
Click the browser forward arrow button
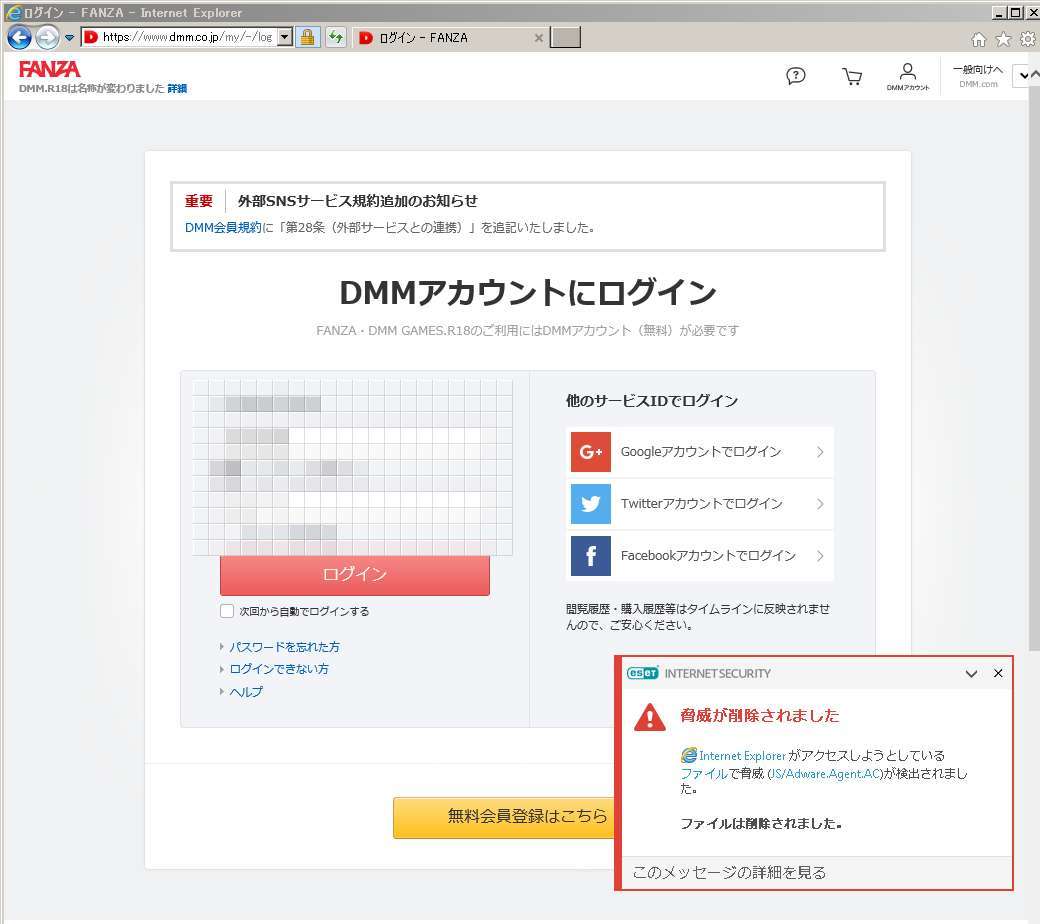tap(47, 38)
